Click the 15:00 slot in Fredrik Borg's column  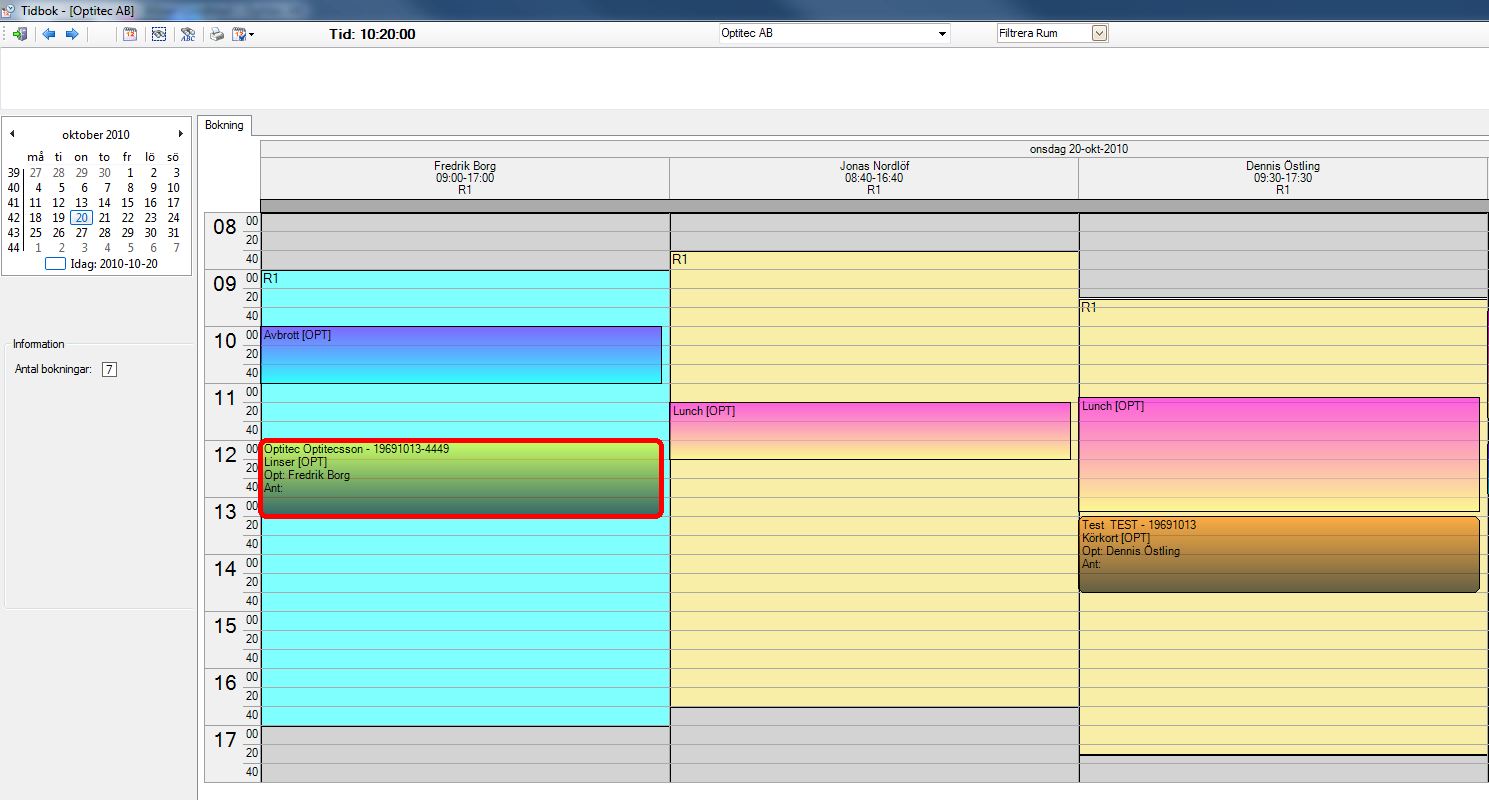tap(465, 622)
